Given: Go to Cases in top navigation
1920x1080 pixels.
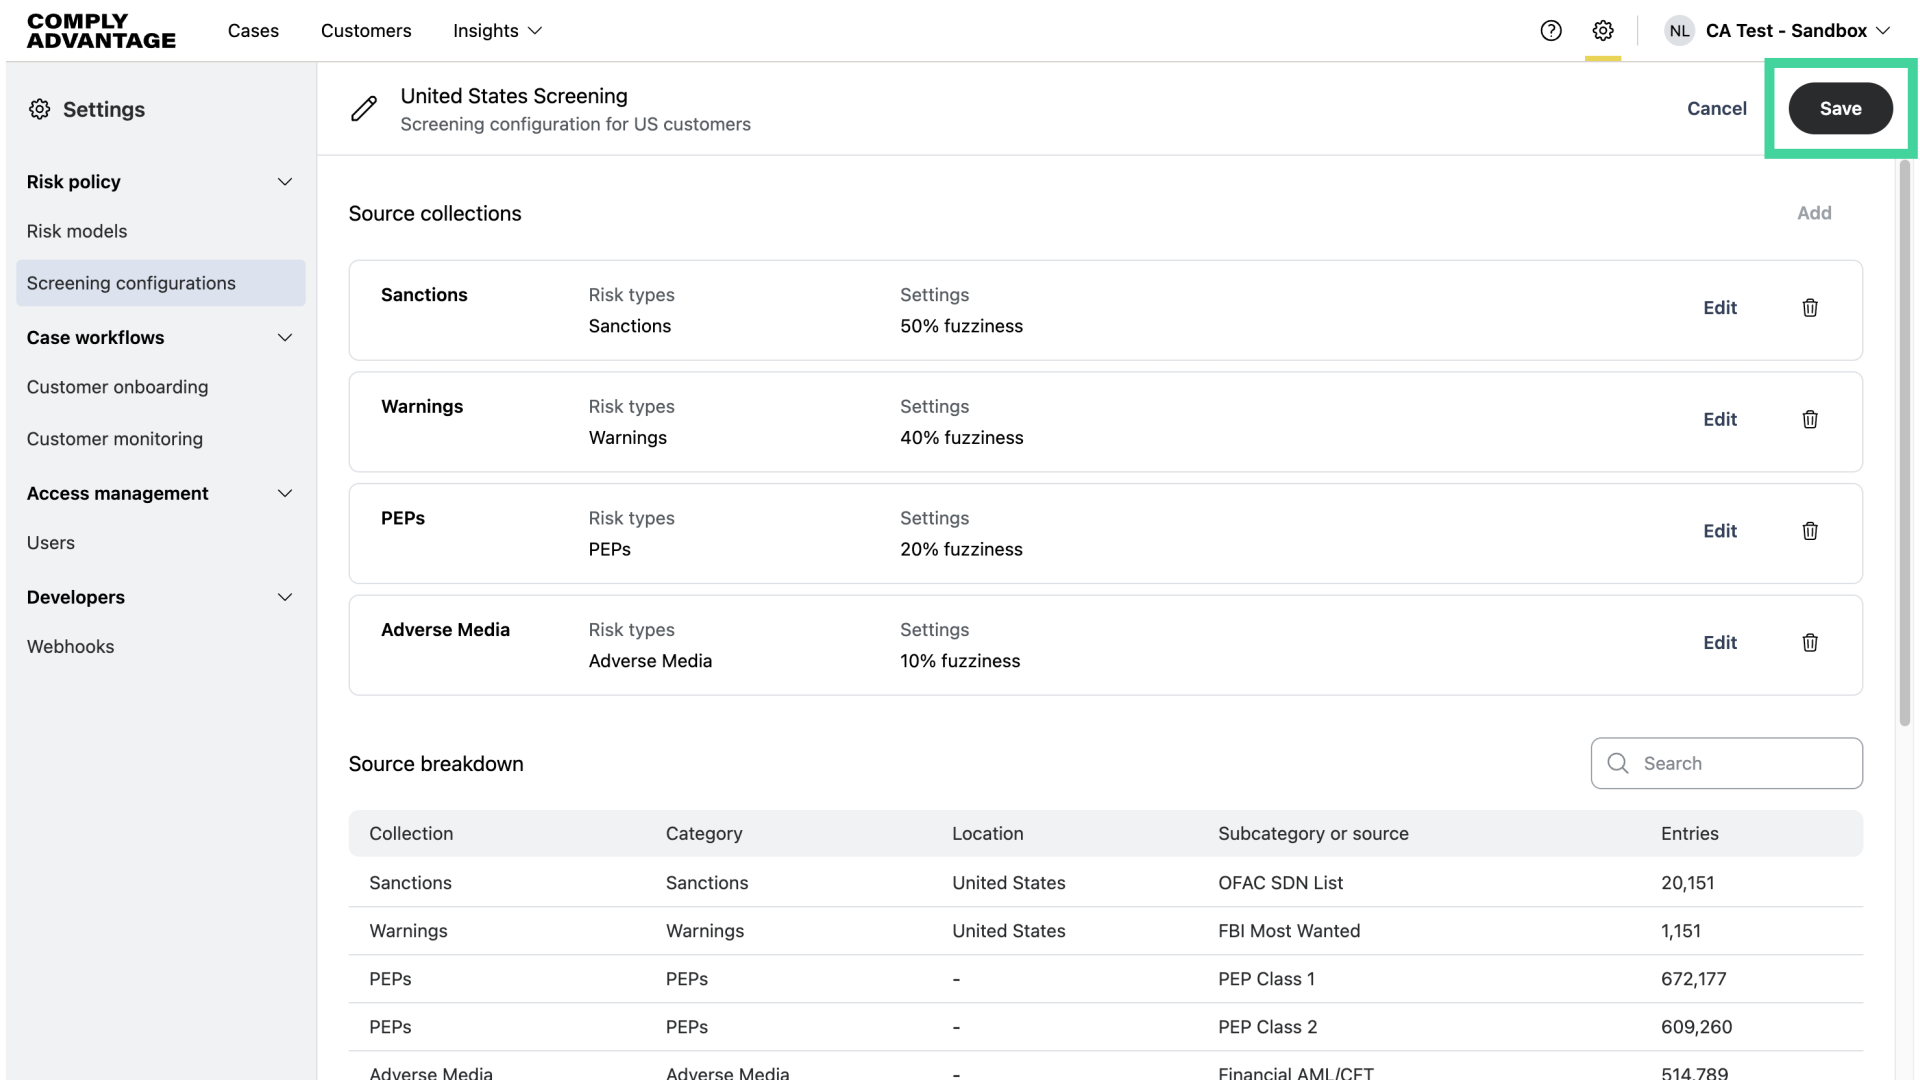Looking at the screenshot, I should (x=253, y=31).
